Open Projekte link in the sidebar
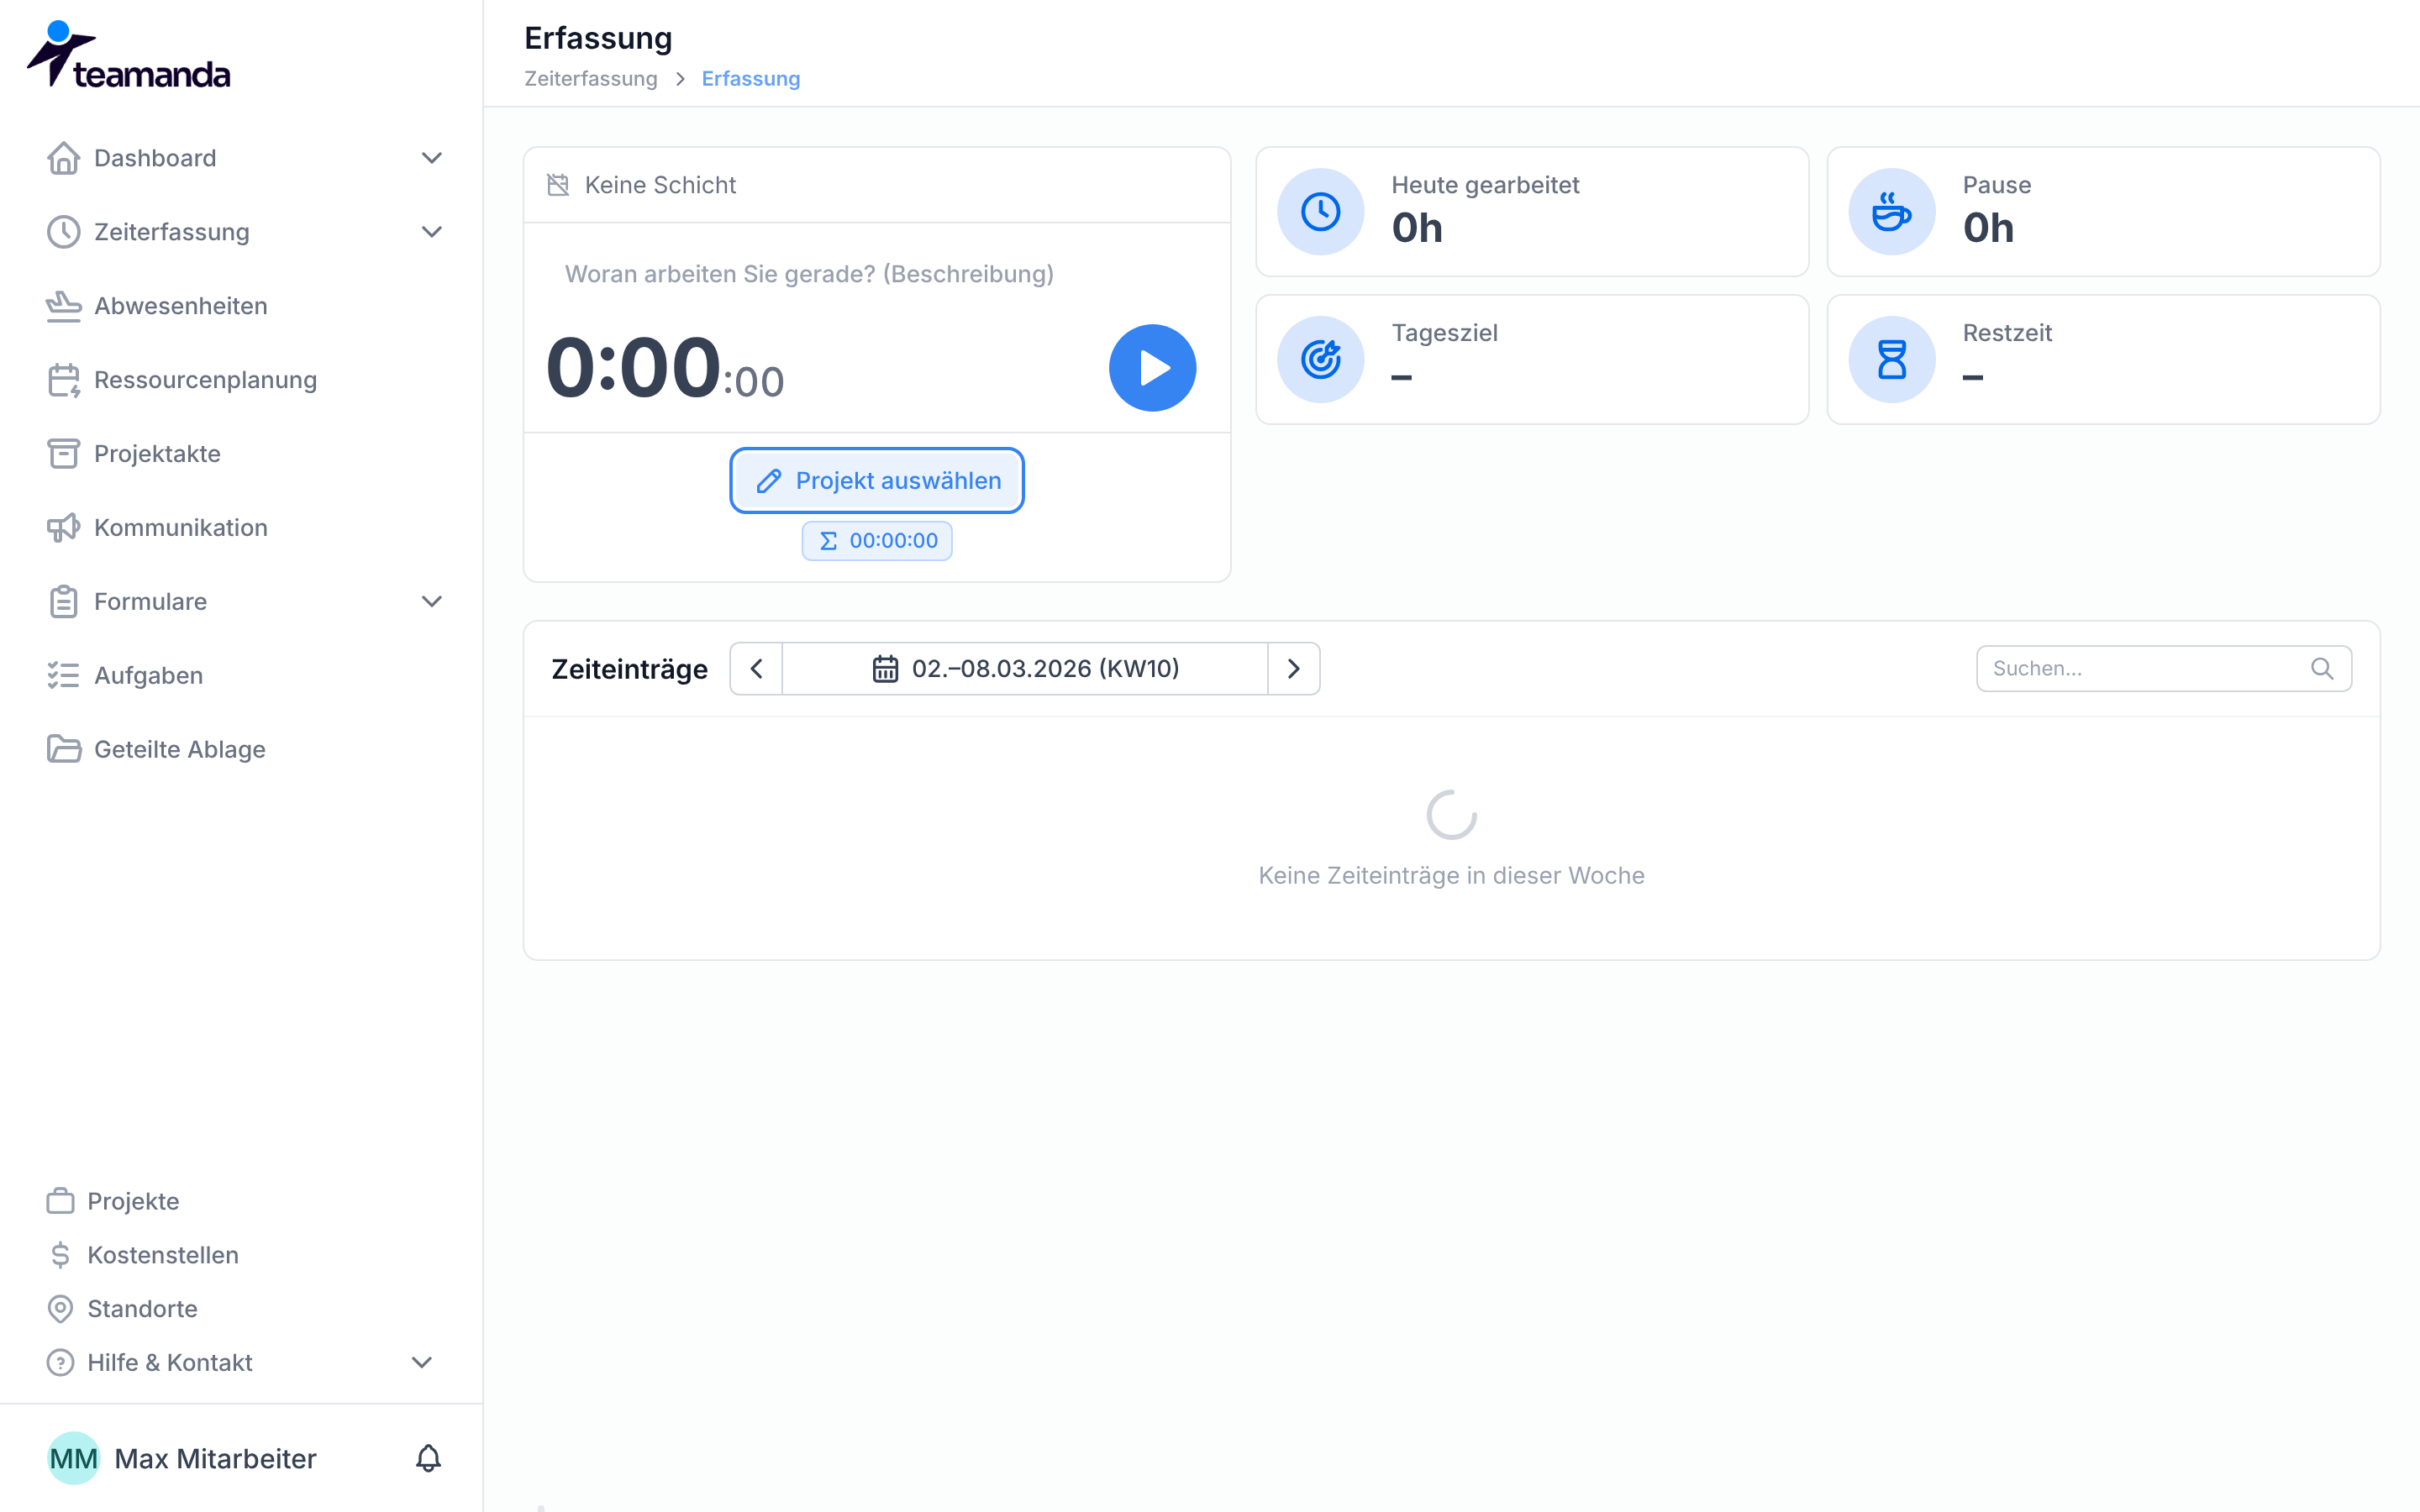 [x=133, y=1201]
